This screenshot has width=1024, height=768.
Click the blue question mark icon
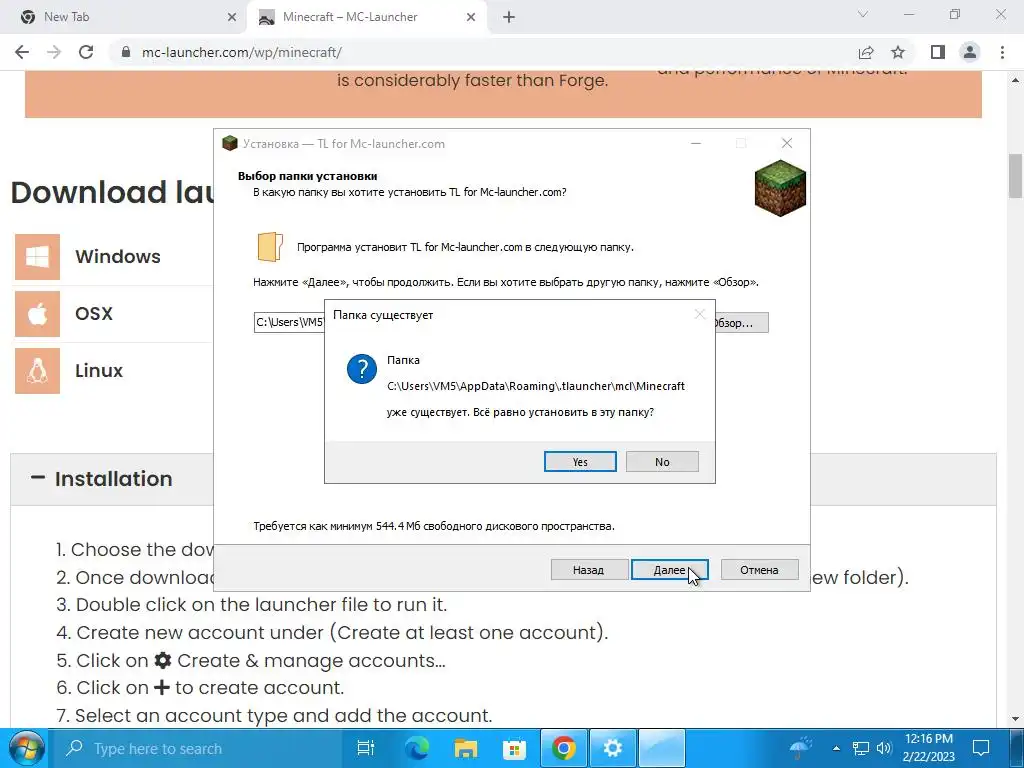361,369
